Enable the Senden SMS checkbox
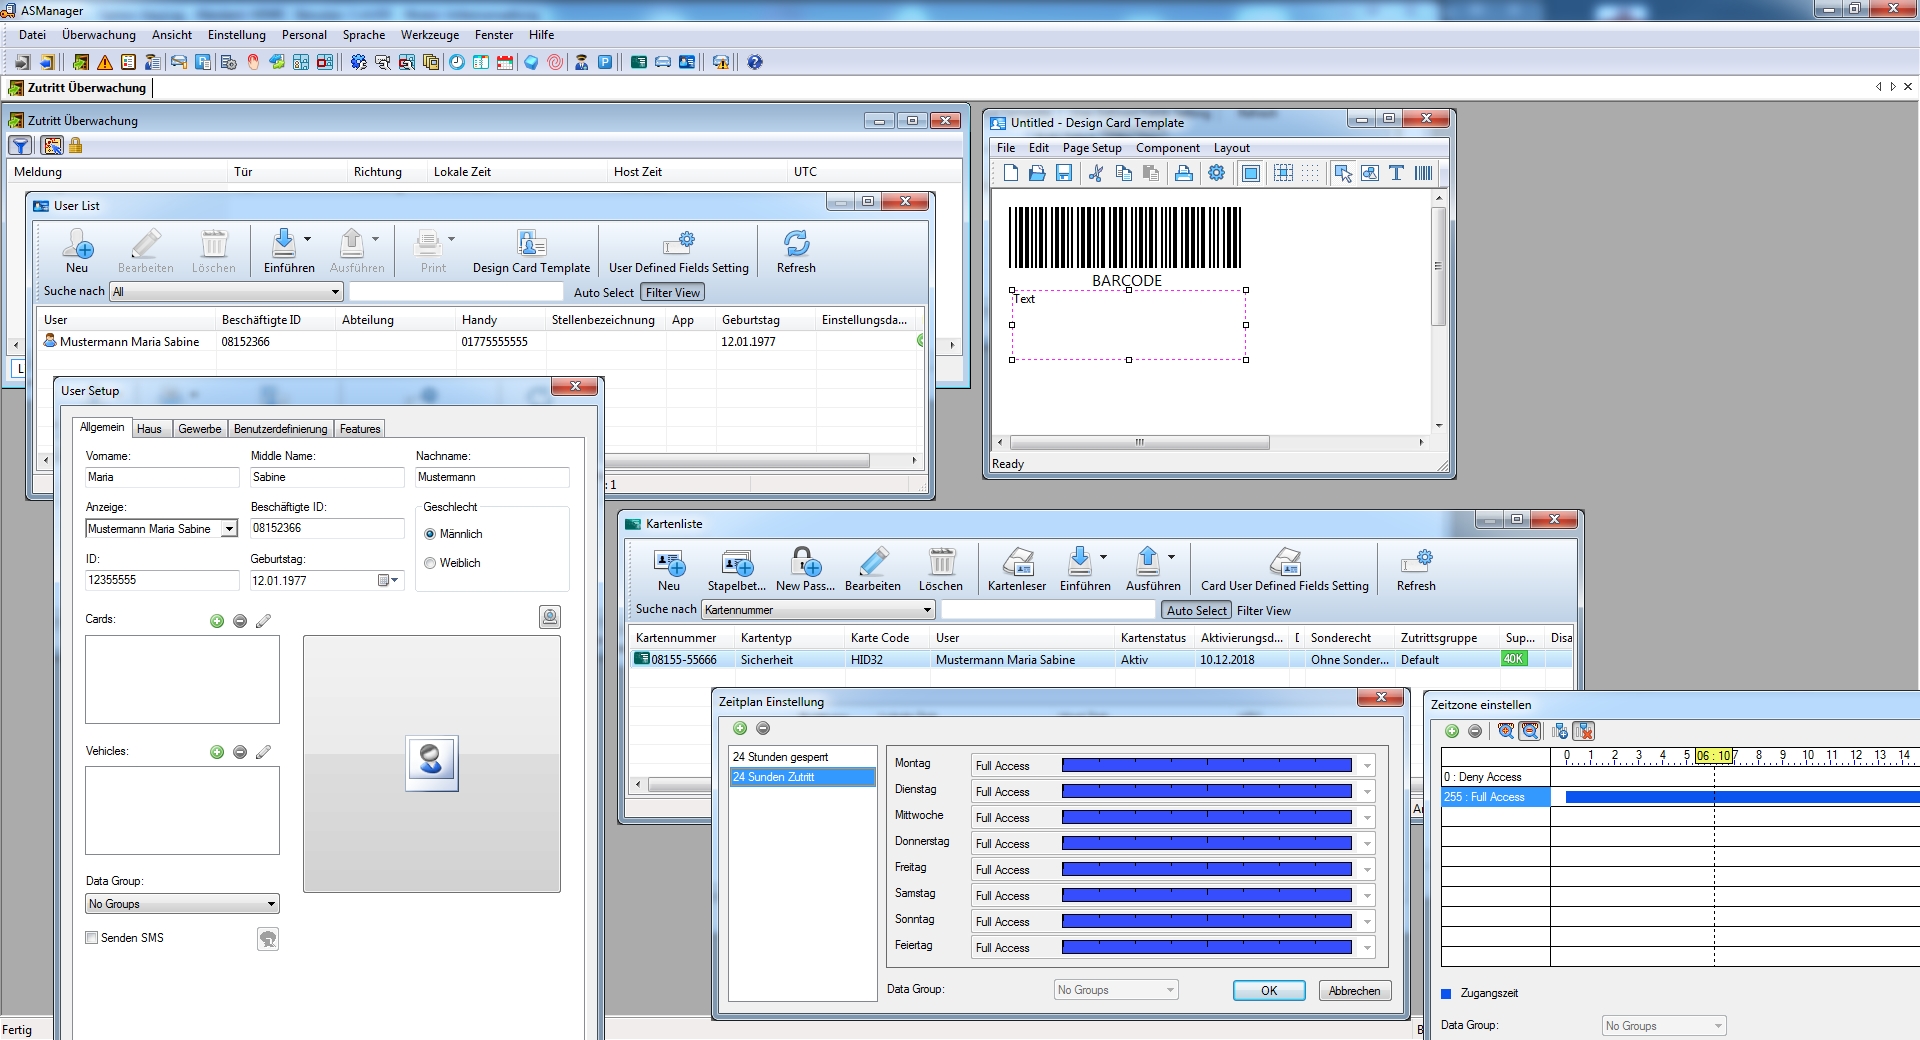The width and height of the screenshot is (1920, 1040). click(x=92, y=938)
